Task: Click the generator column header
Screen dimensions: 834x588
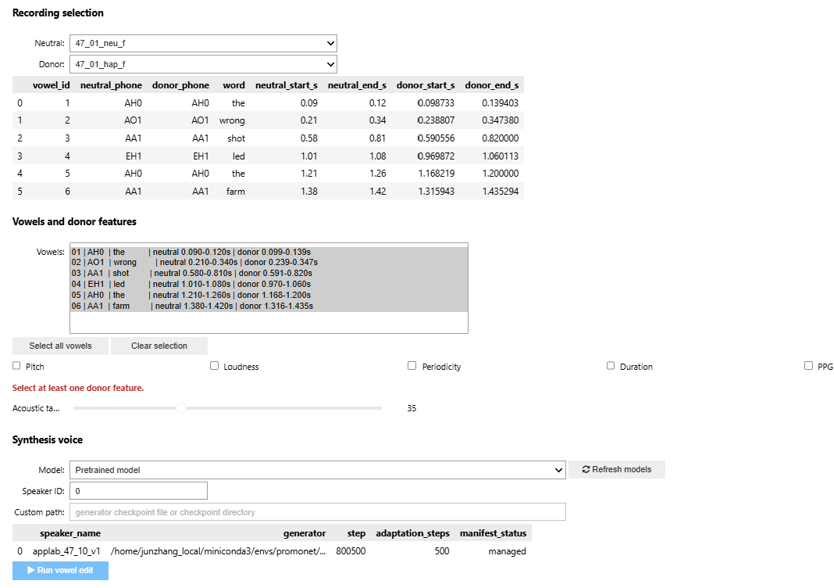Action: (x=304, y=533)
